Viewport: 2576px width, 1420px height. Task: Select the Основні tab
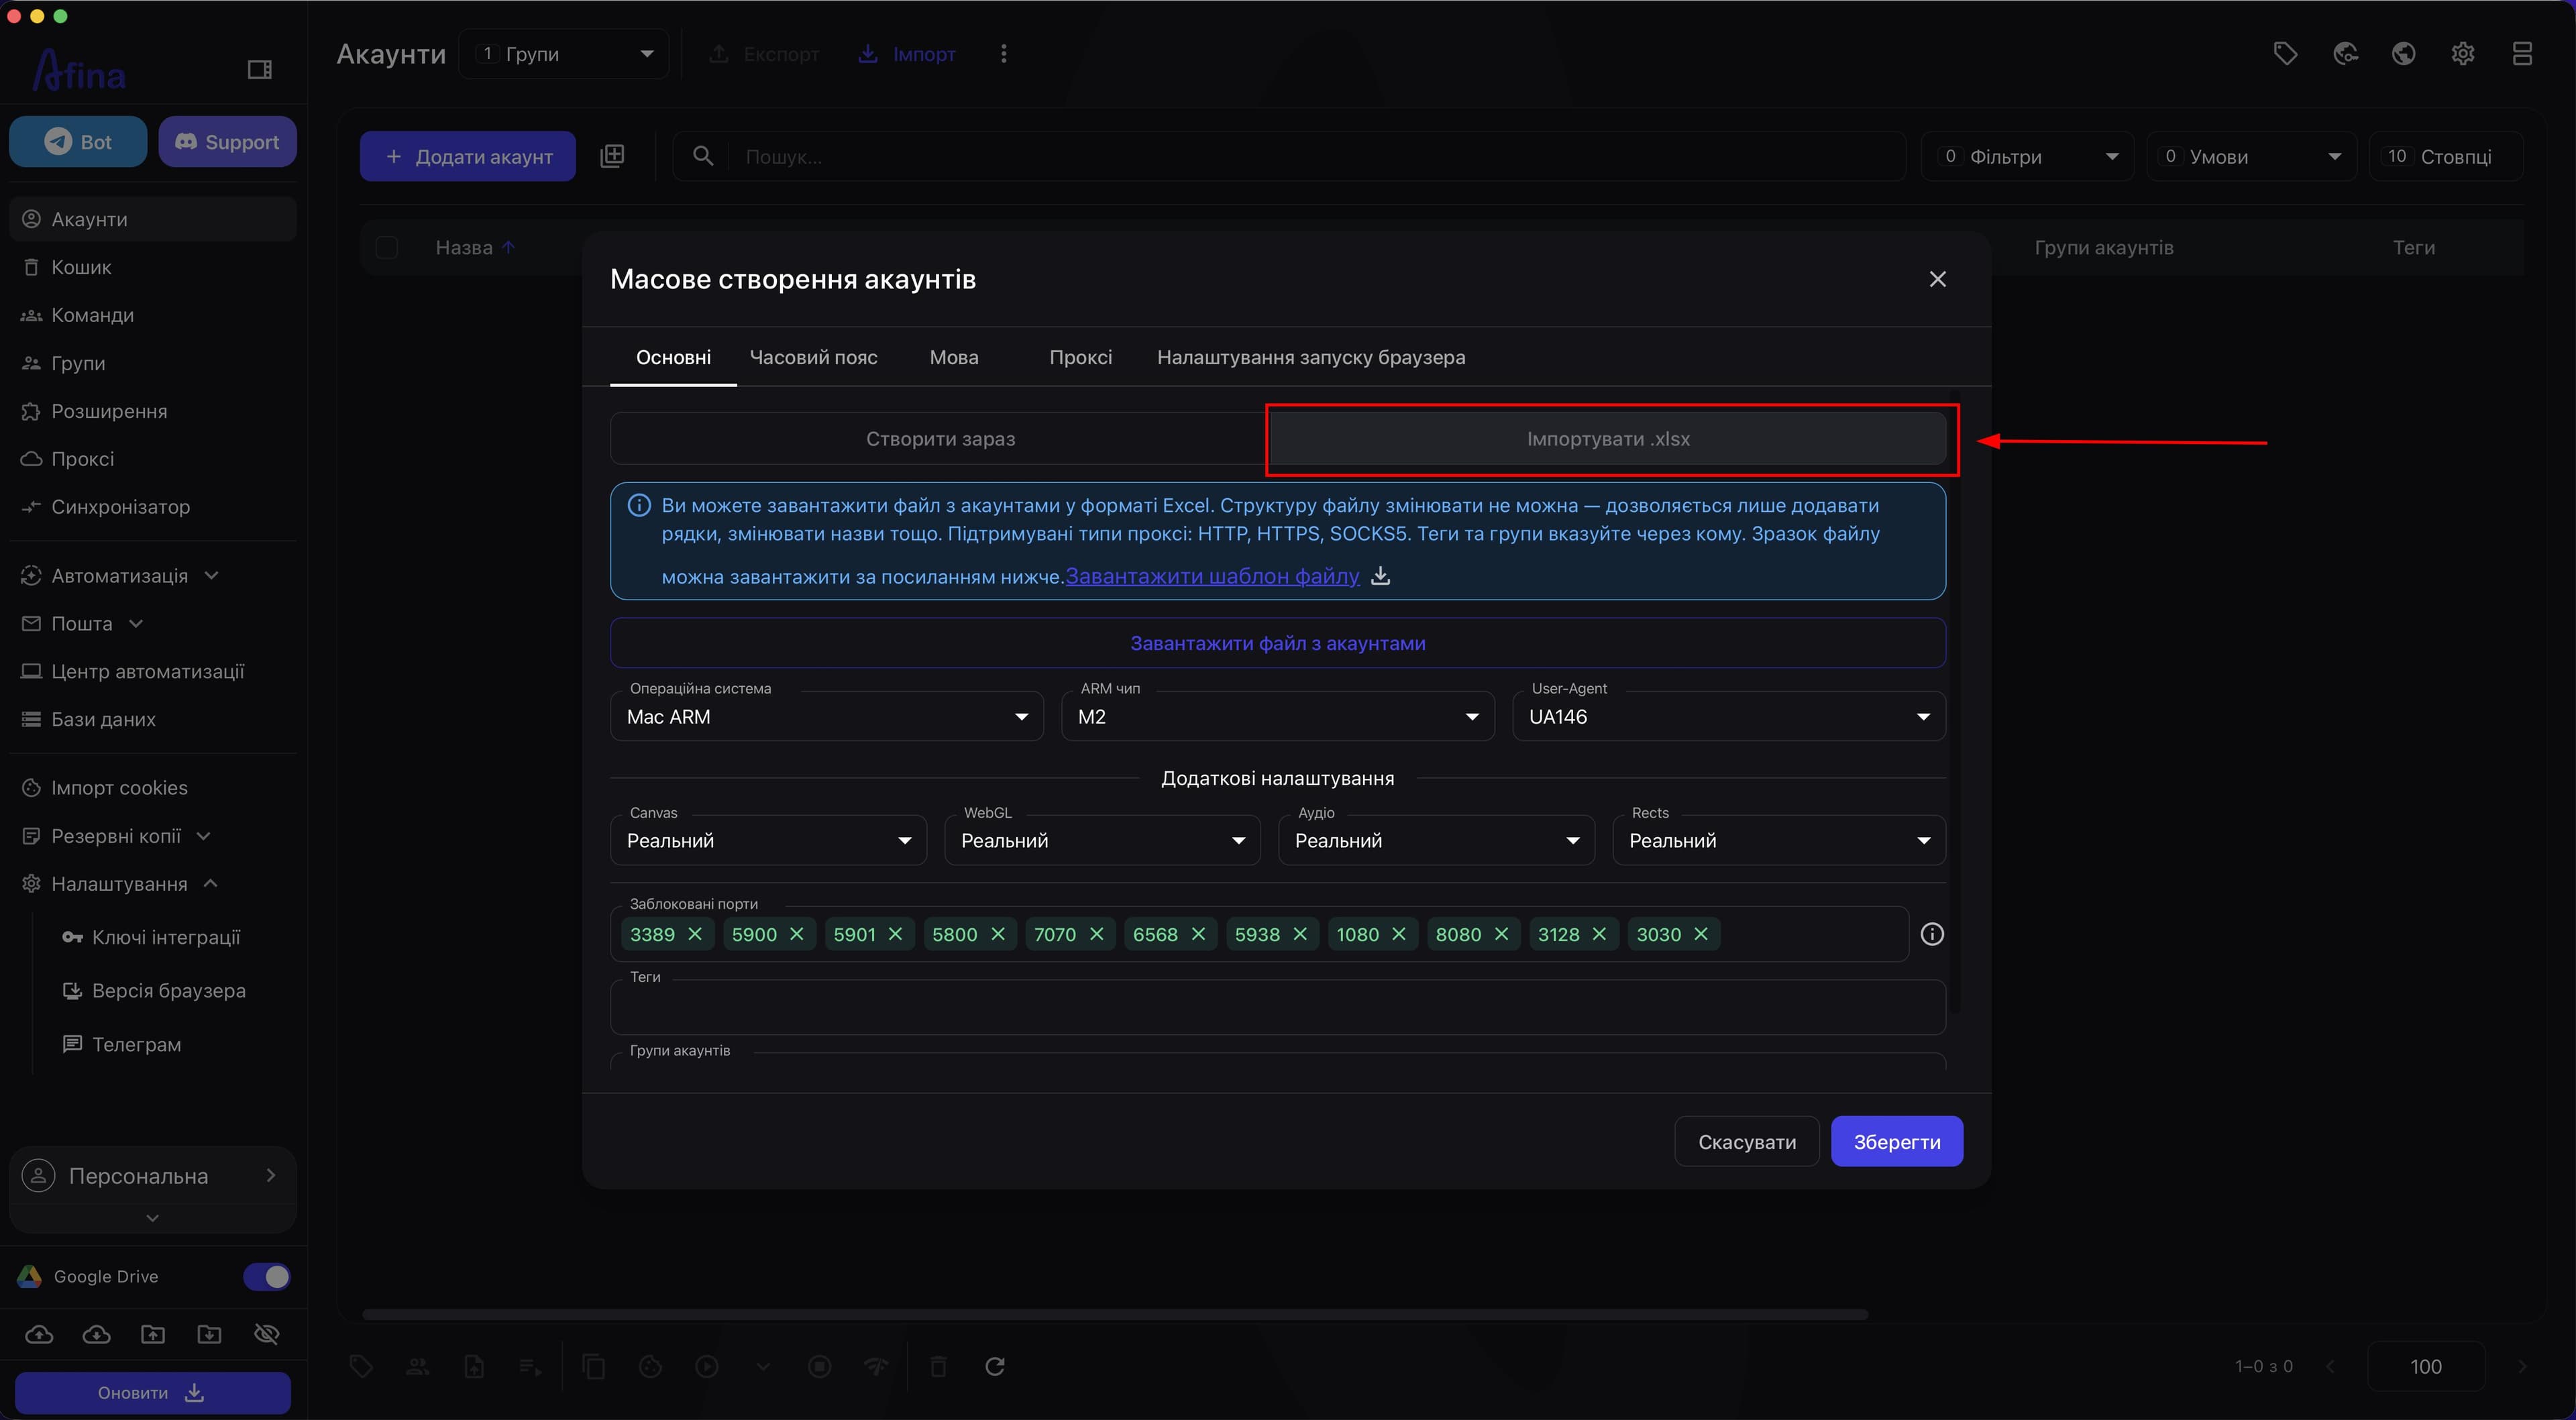(x=673, y=358)
